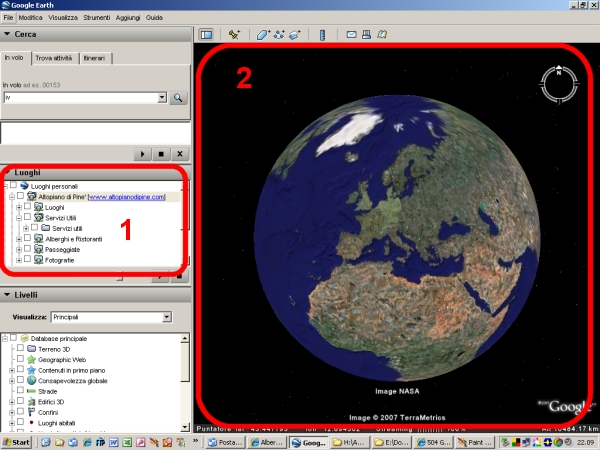Image resolution: width=600 pixels, height=450 pixels.
Task: Tick the Altopiano di Pine' checkbox
Action: pos(20,196)
